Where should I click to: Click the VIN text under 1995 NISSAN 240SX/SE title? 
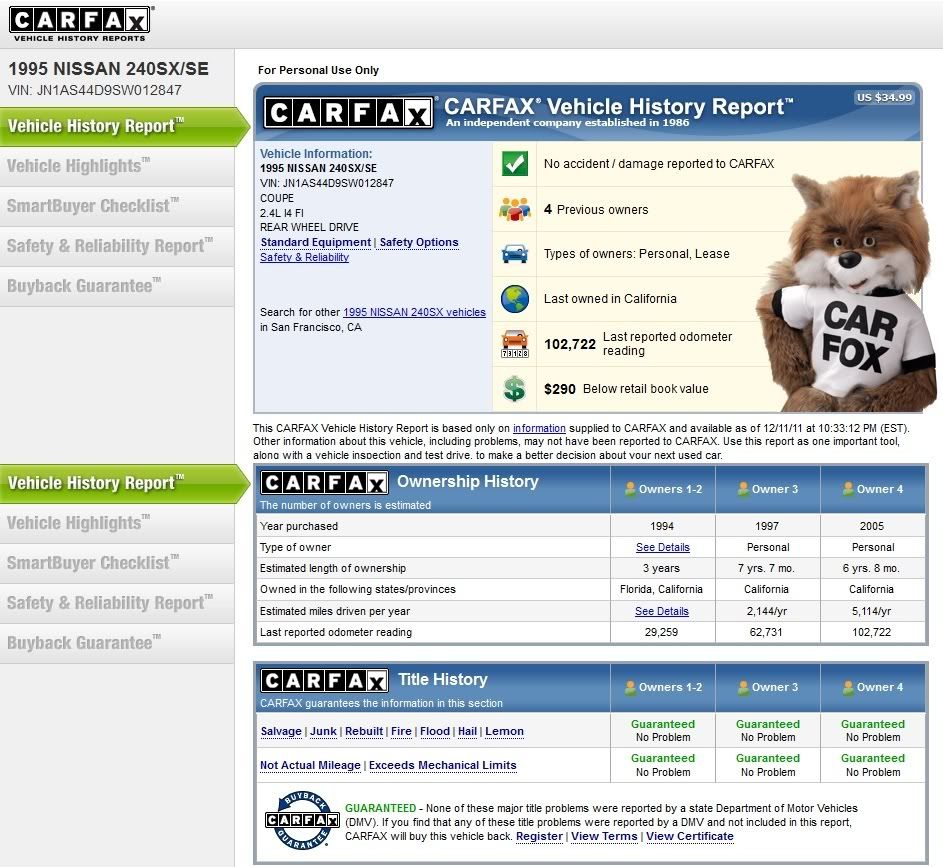point(94,90)
